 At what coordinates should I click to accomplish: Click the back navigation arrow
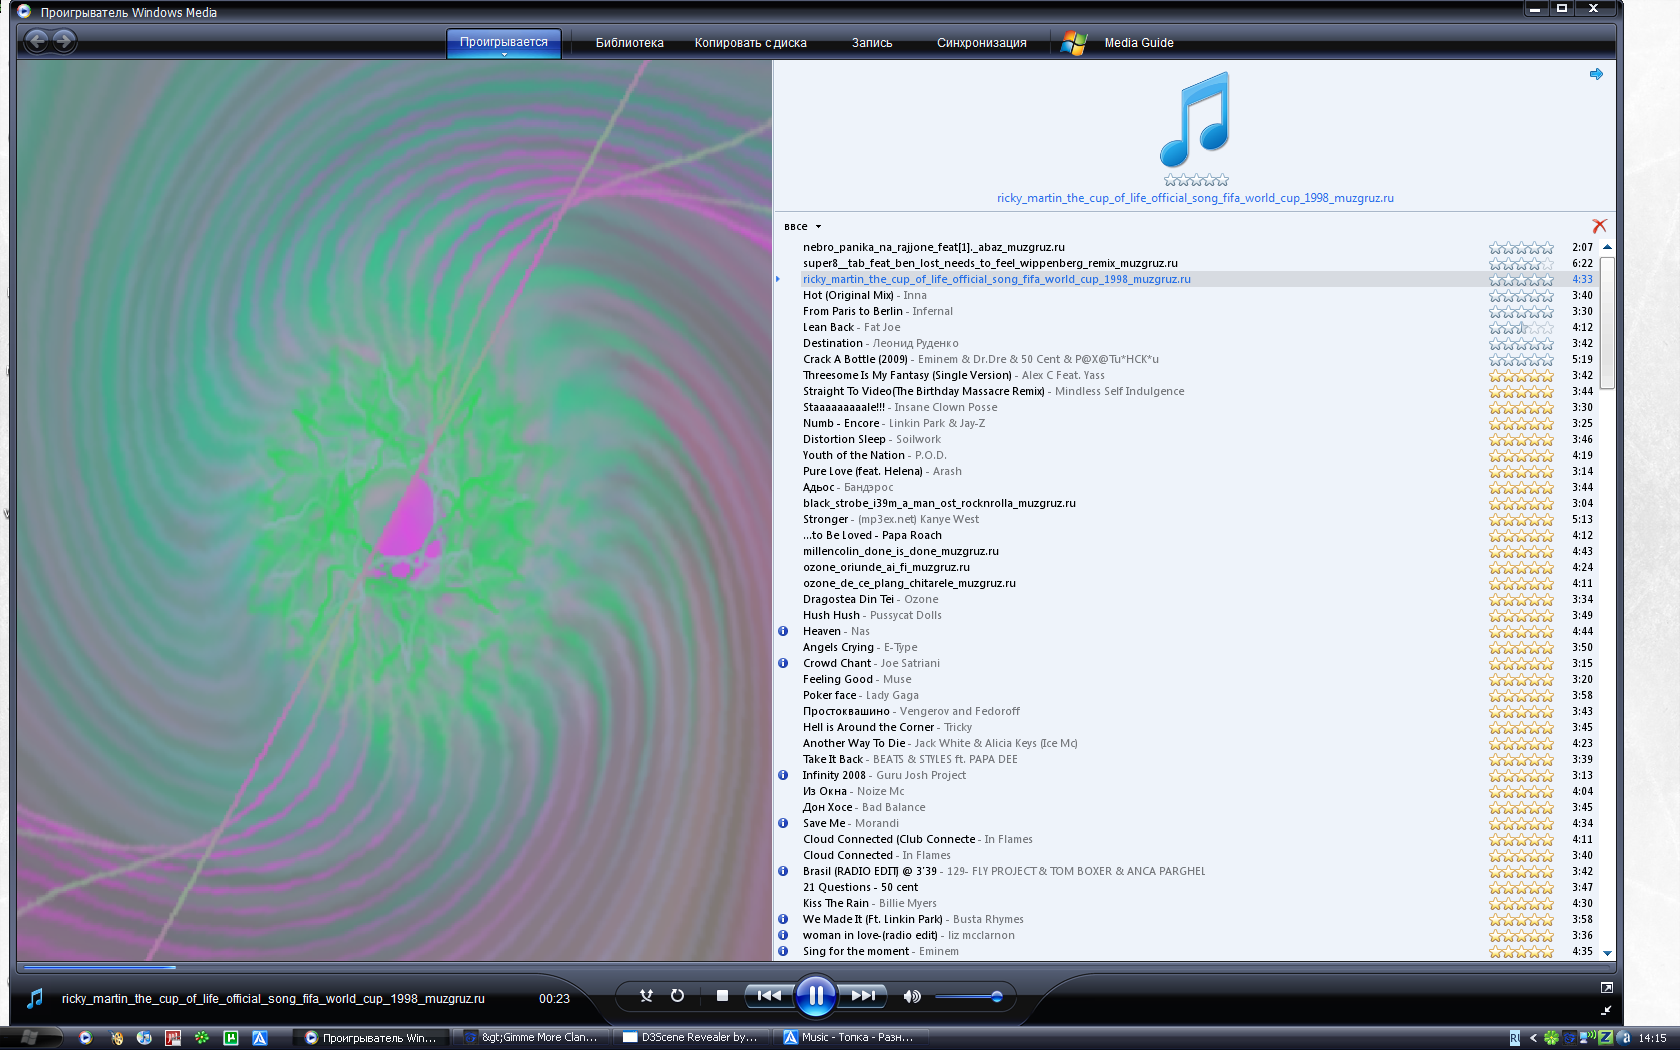tap(36, 41)
